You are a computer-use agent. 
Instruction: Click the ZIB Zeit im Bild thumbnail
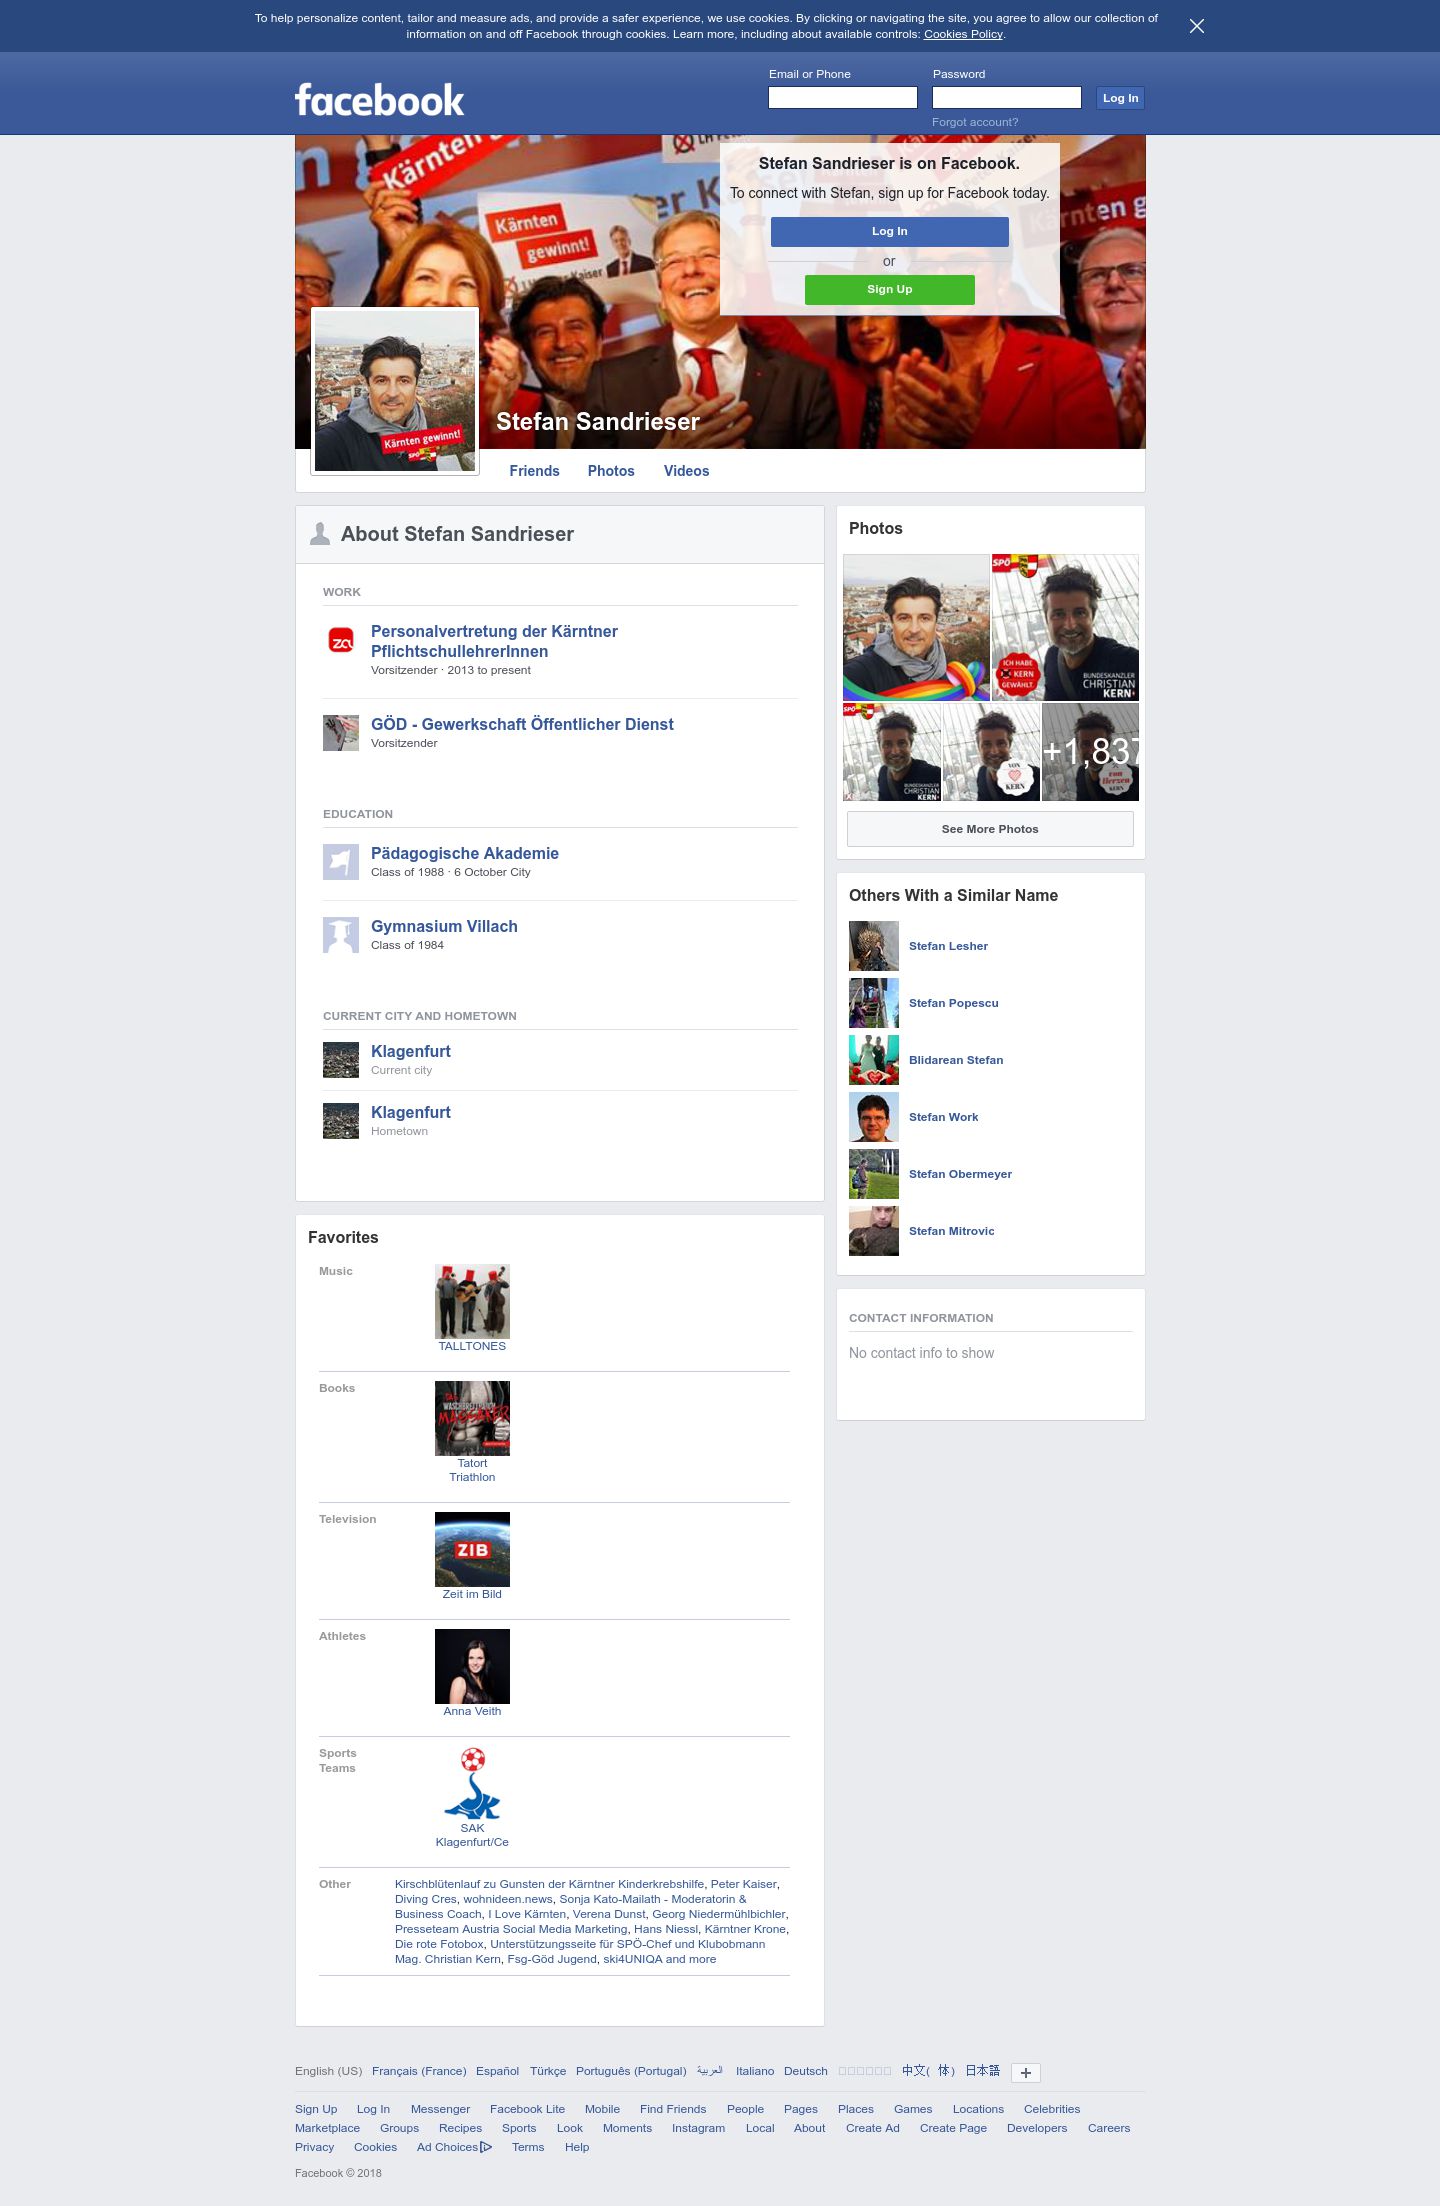click(472, 1549)
